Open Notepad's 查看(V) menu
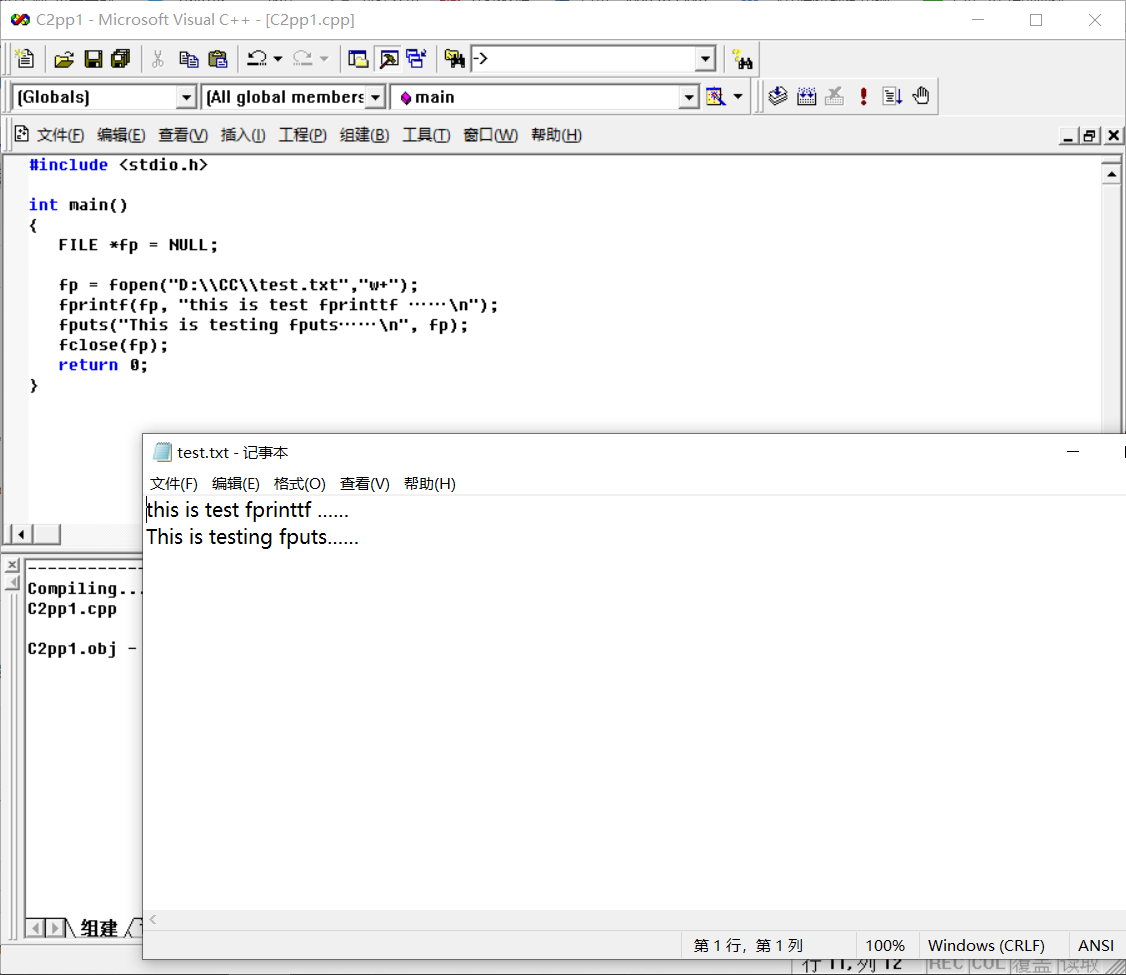Image resolution: width=1126 pixels, height=975 pixels. point(364,484)
